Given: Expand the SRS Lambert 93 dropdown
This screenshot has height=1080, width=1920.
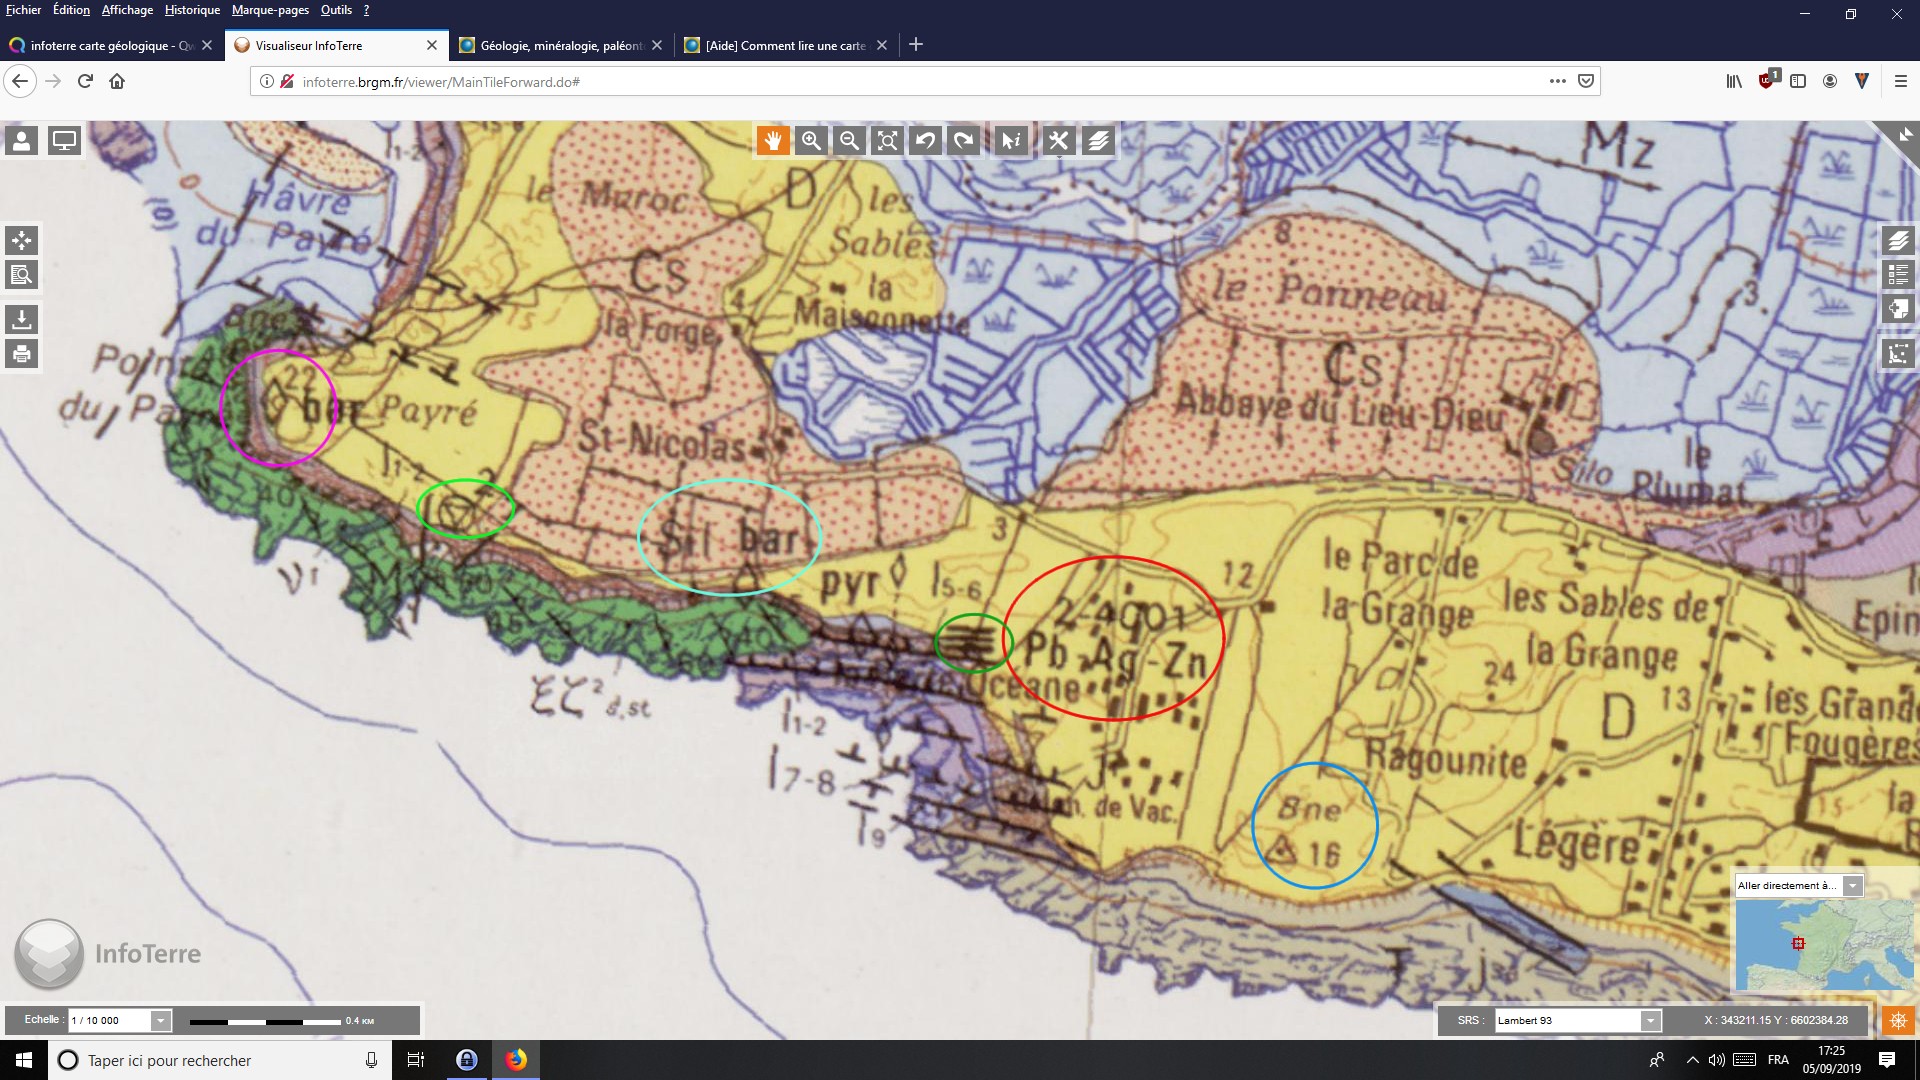Looking at the screenshot, I should point(1650,1021).
